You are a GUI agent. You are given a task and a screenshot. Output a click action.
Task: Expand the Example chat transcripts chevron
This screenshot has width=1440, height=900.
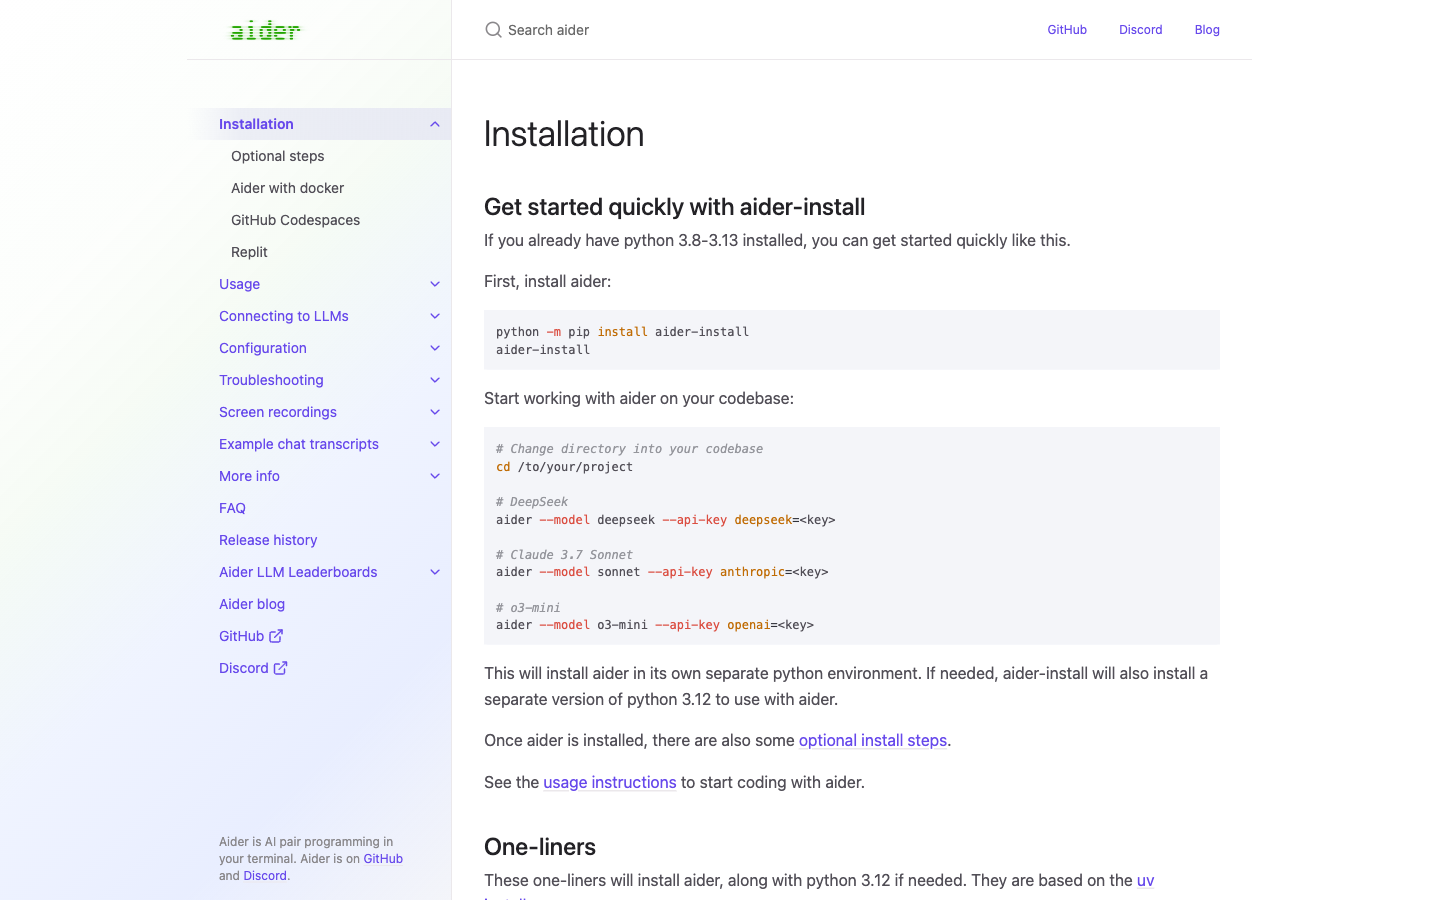[x=435, y=444]
